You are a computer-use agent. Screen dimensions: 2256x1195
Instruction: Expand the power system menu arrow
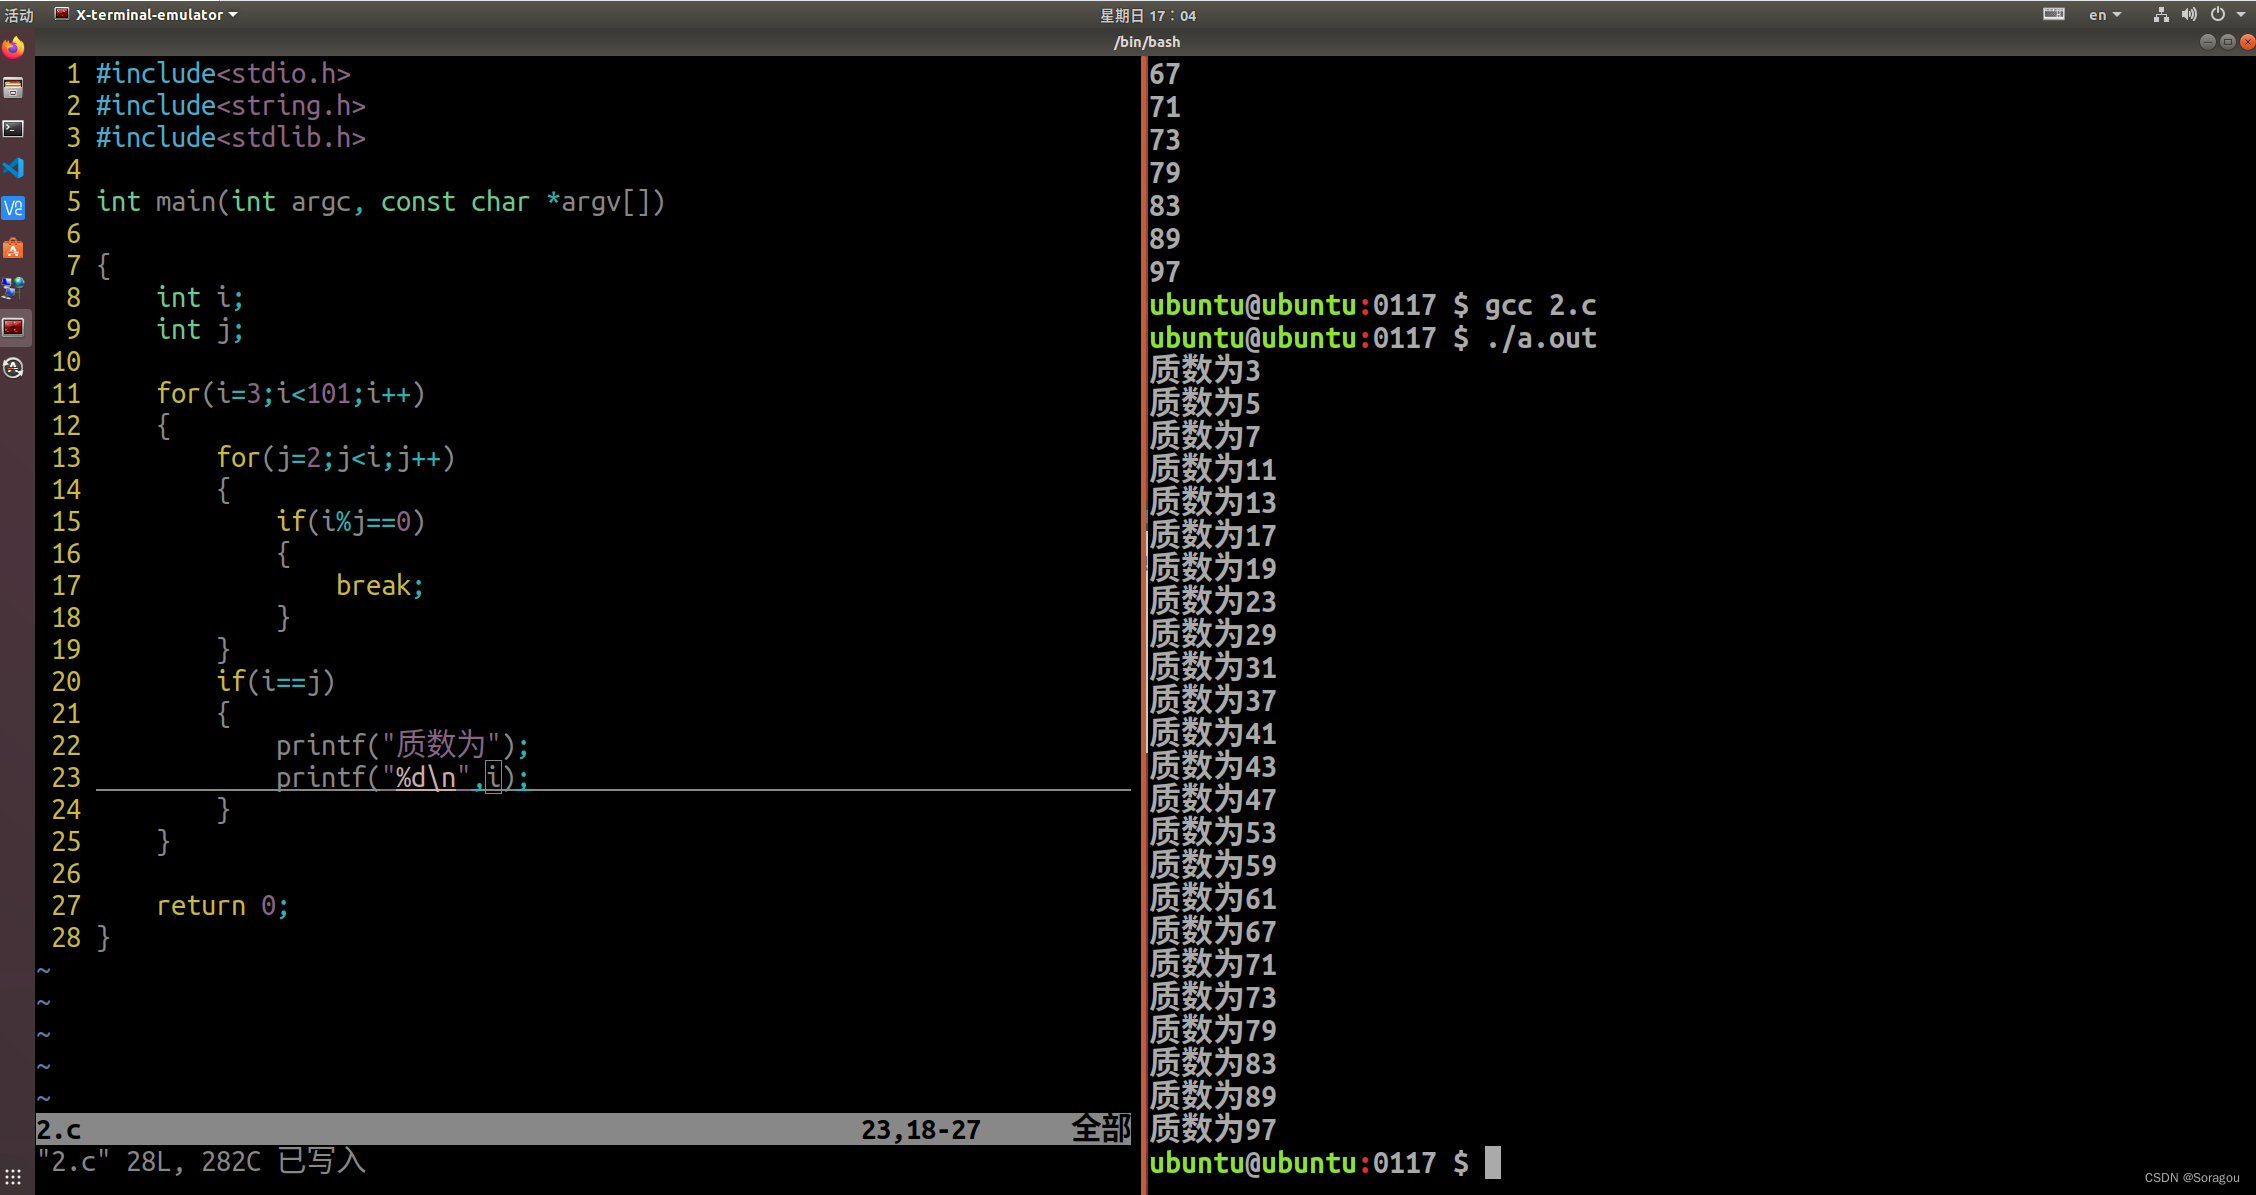2241,15
